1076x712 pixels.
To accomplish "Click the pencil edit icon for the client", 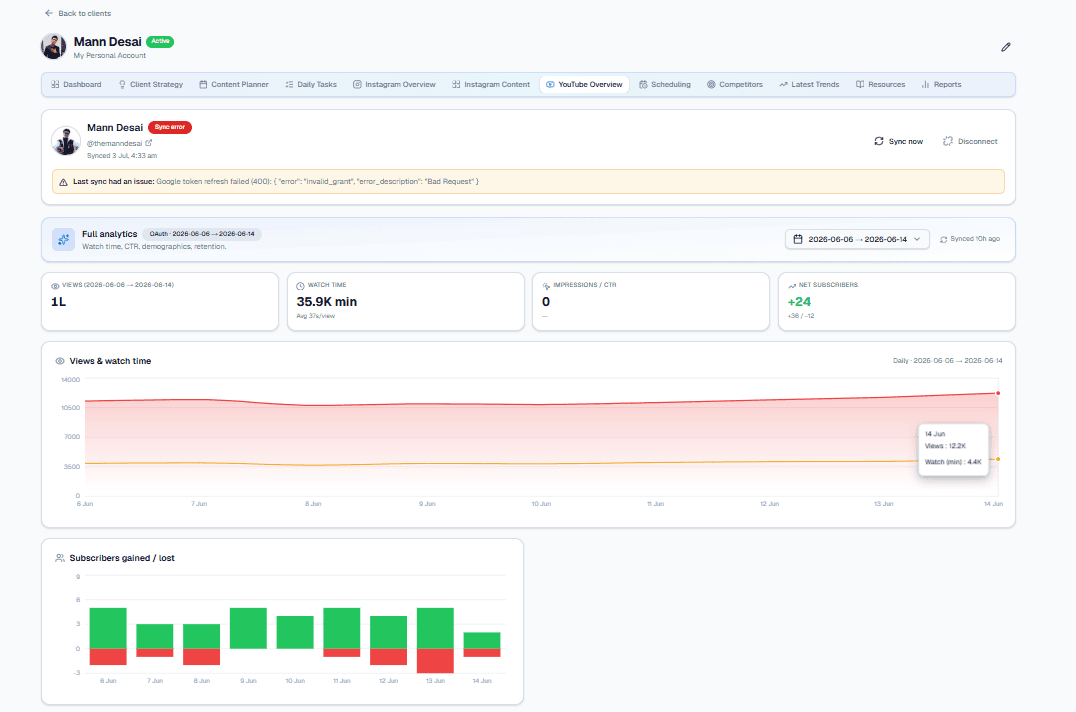I will [1005, 47].
